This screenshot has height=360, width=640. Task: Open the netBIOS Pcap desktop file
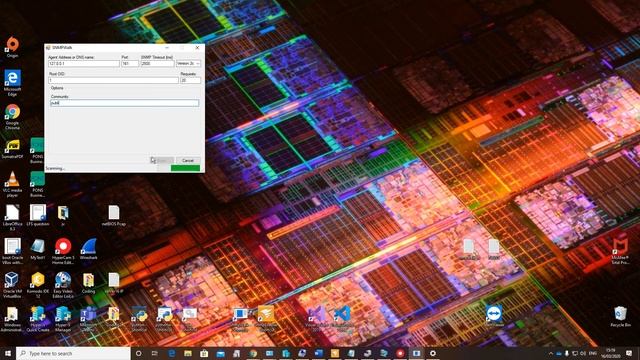[x=114, y=215]
